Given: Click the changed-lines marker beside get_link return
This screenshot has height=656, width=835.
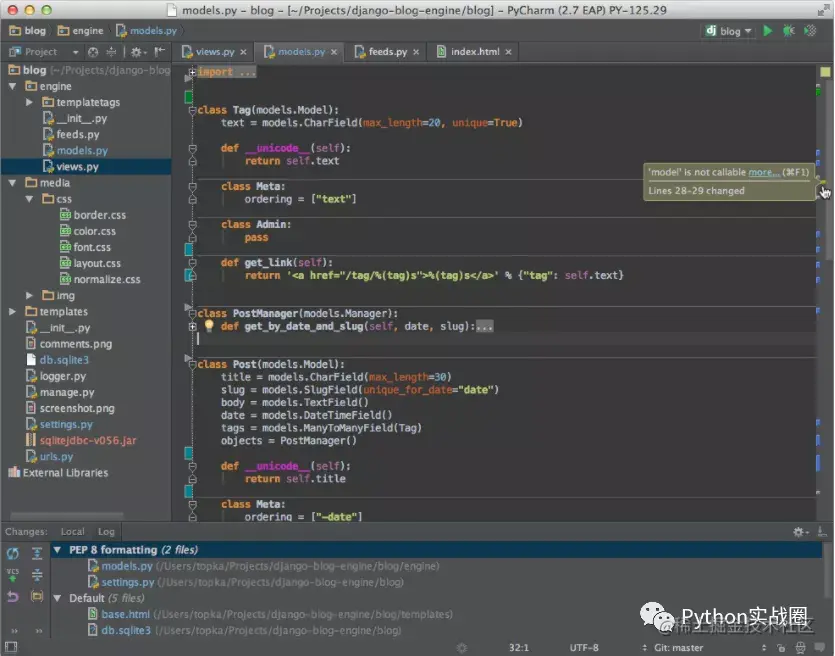Looking at the screenshot, I should [x=189, y=275].
